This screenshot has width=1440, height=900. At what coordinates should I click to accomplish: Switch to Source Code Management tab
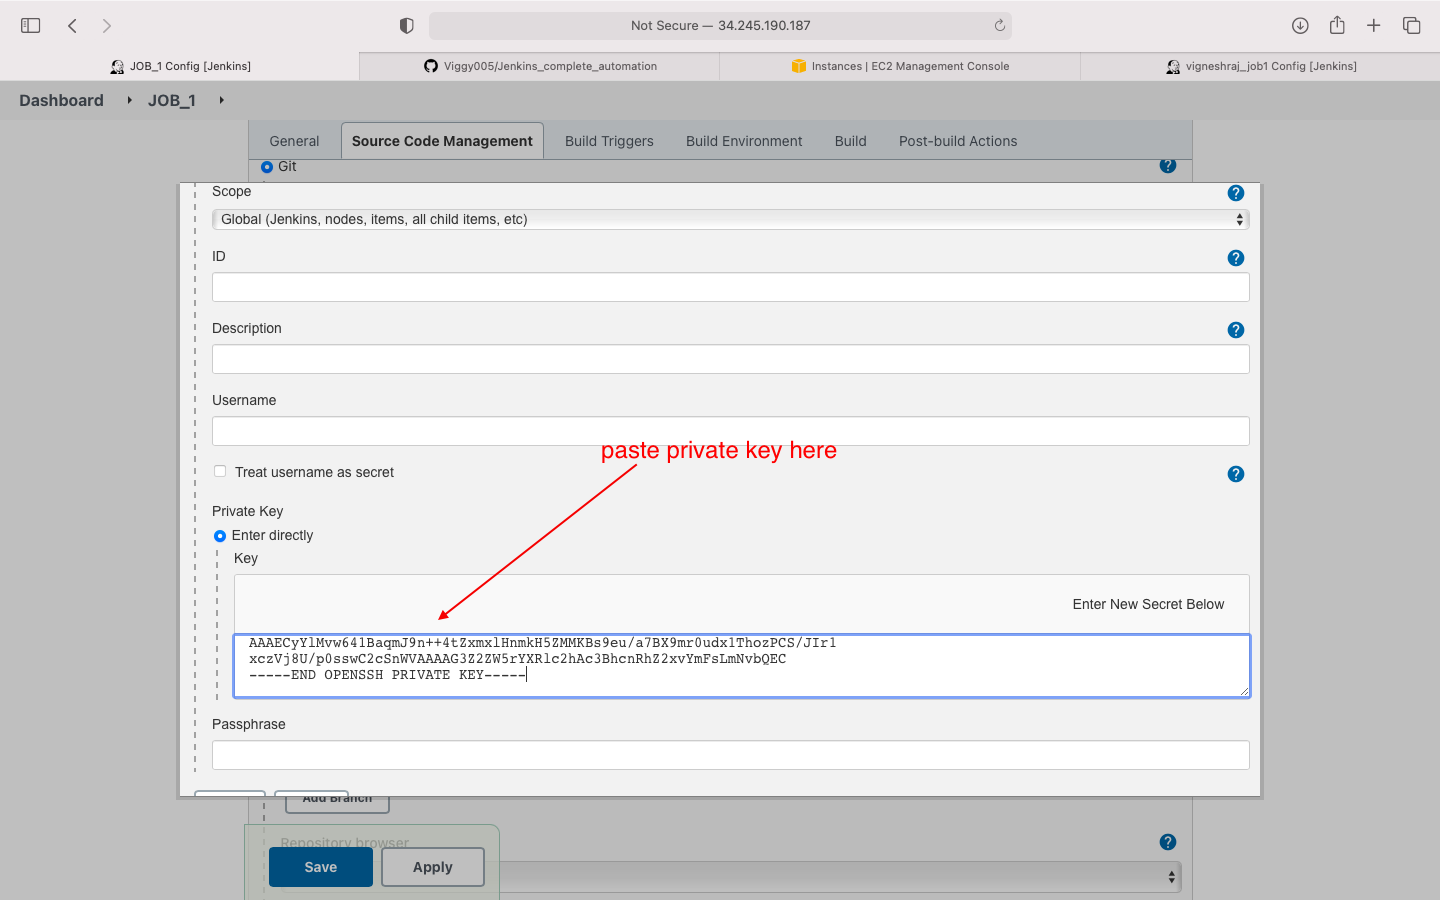[x=442, y=141]
